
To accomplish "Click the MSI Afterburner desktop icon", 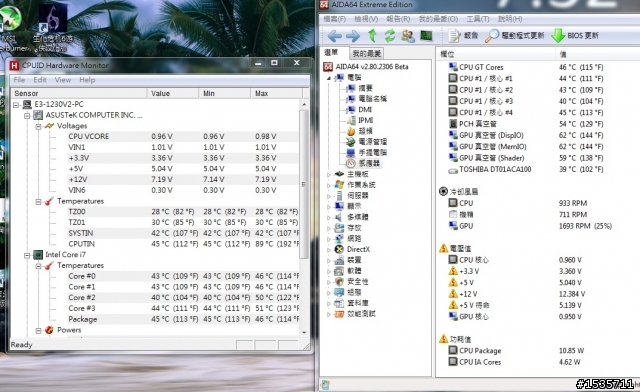I will [x=11, y=29].
